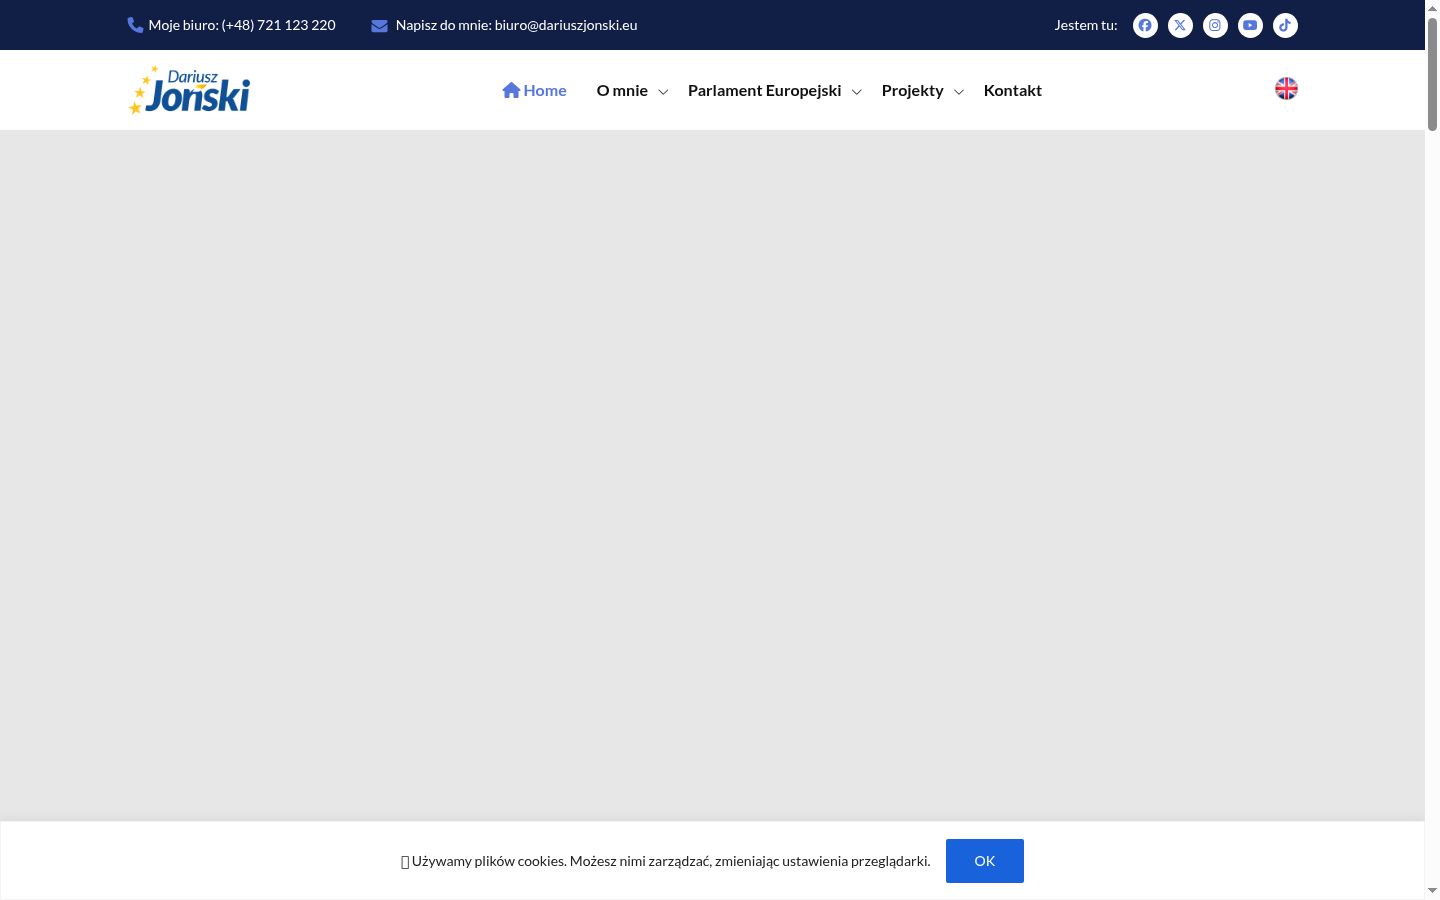Call the office number (+48) 721 123 220
The image size is (1440, 900).
(278, 25)
